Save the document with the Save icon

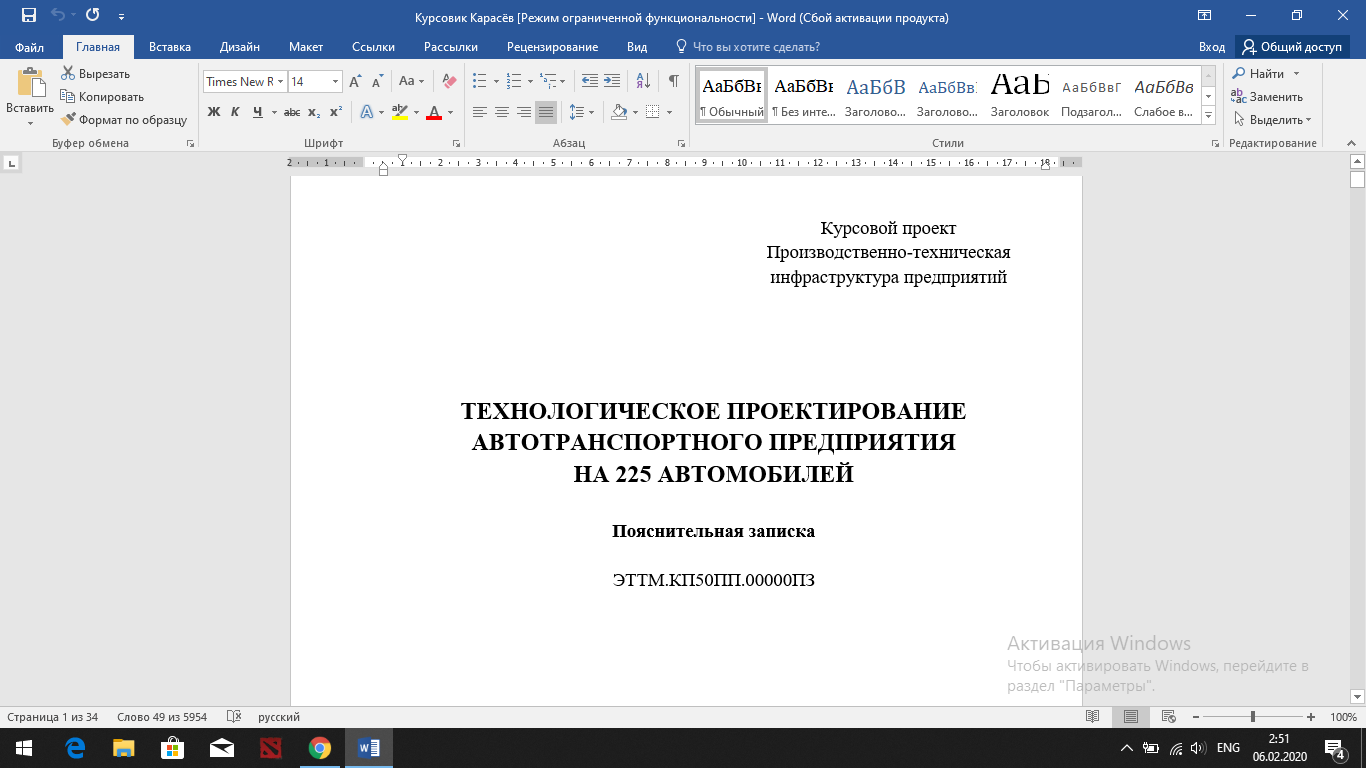28,16
